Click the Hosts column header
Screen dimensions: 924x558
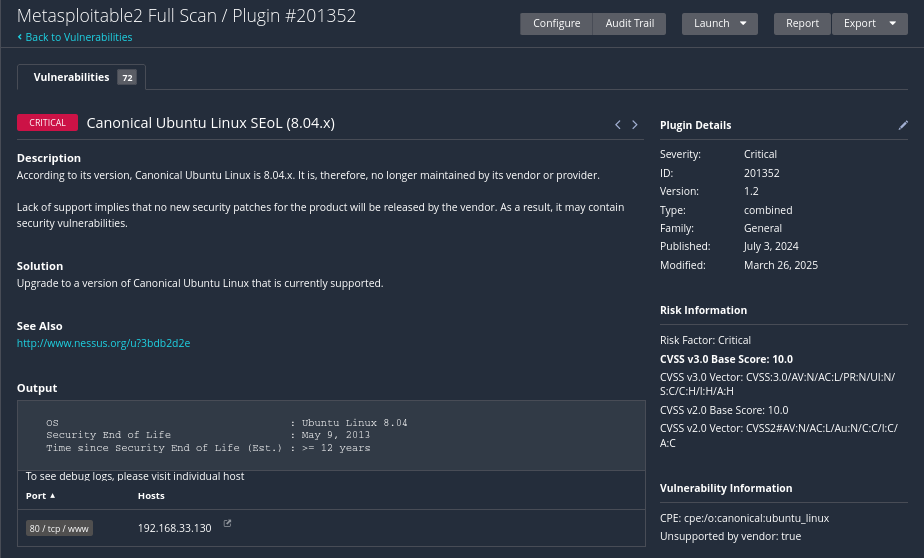[151, 496]
